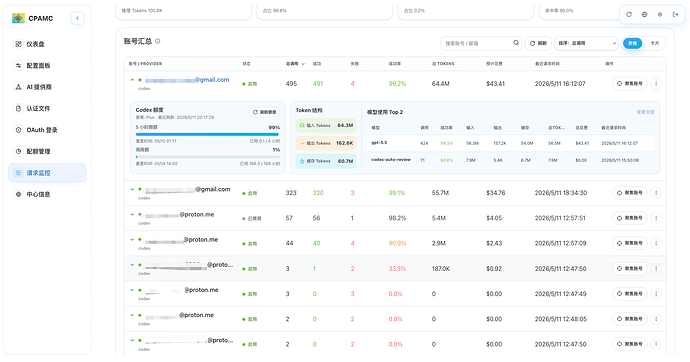Open the three-dot menu for the 495-call account
The height and width of the screenshot is (362, 690).
tap(656, 84)
